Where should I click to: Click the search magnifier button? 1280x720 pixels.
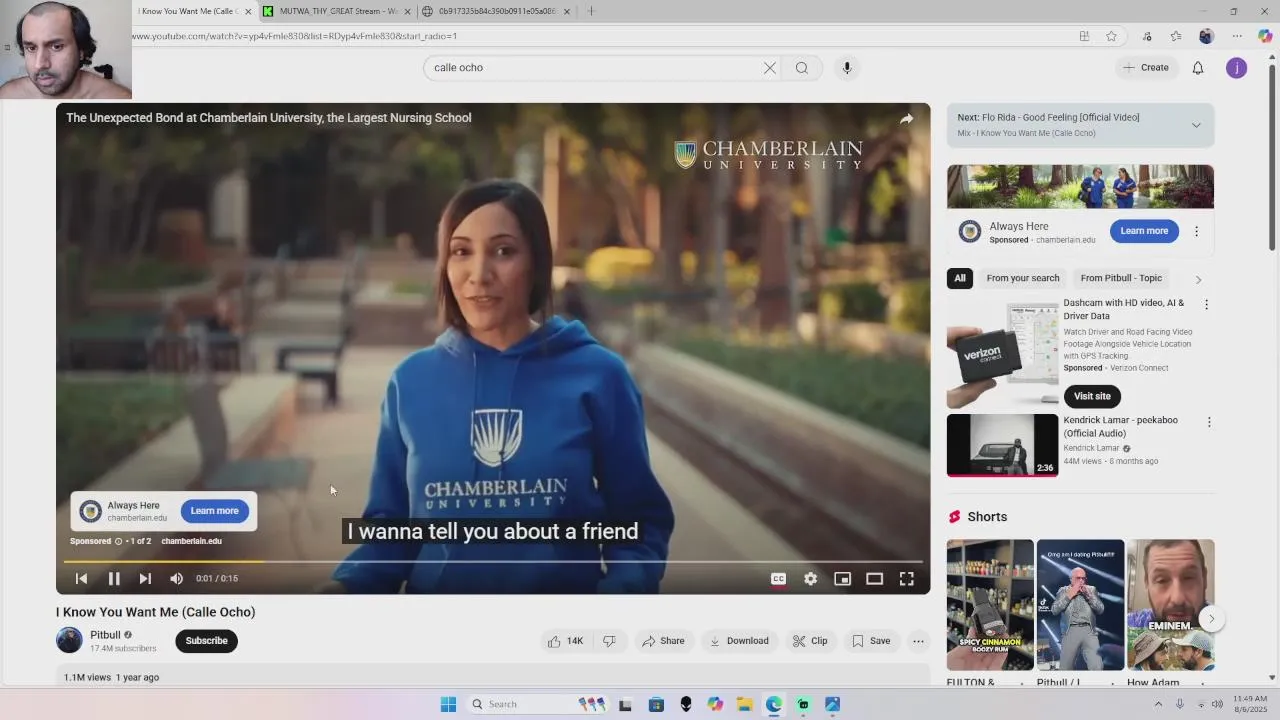(802, 68)
